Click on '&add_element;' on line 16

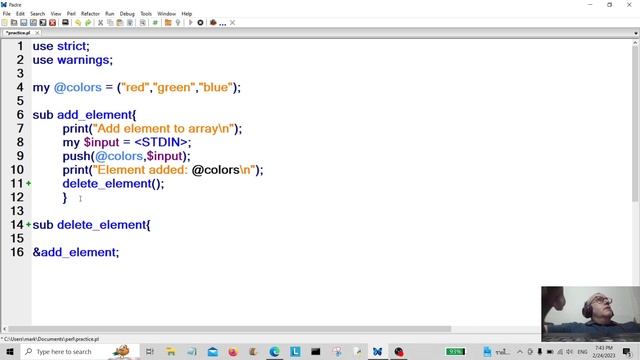tap(76, 252)
